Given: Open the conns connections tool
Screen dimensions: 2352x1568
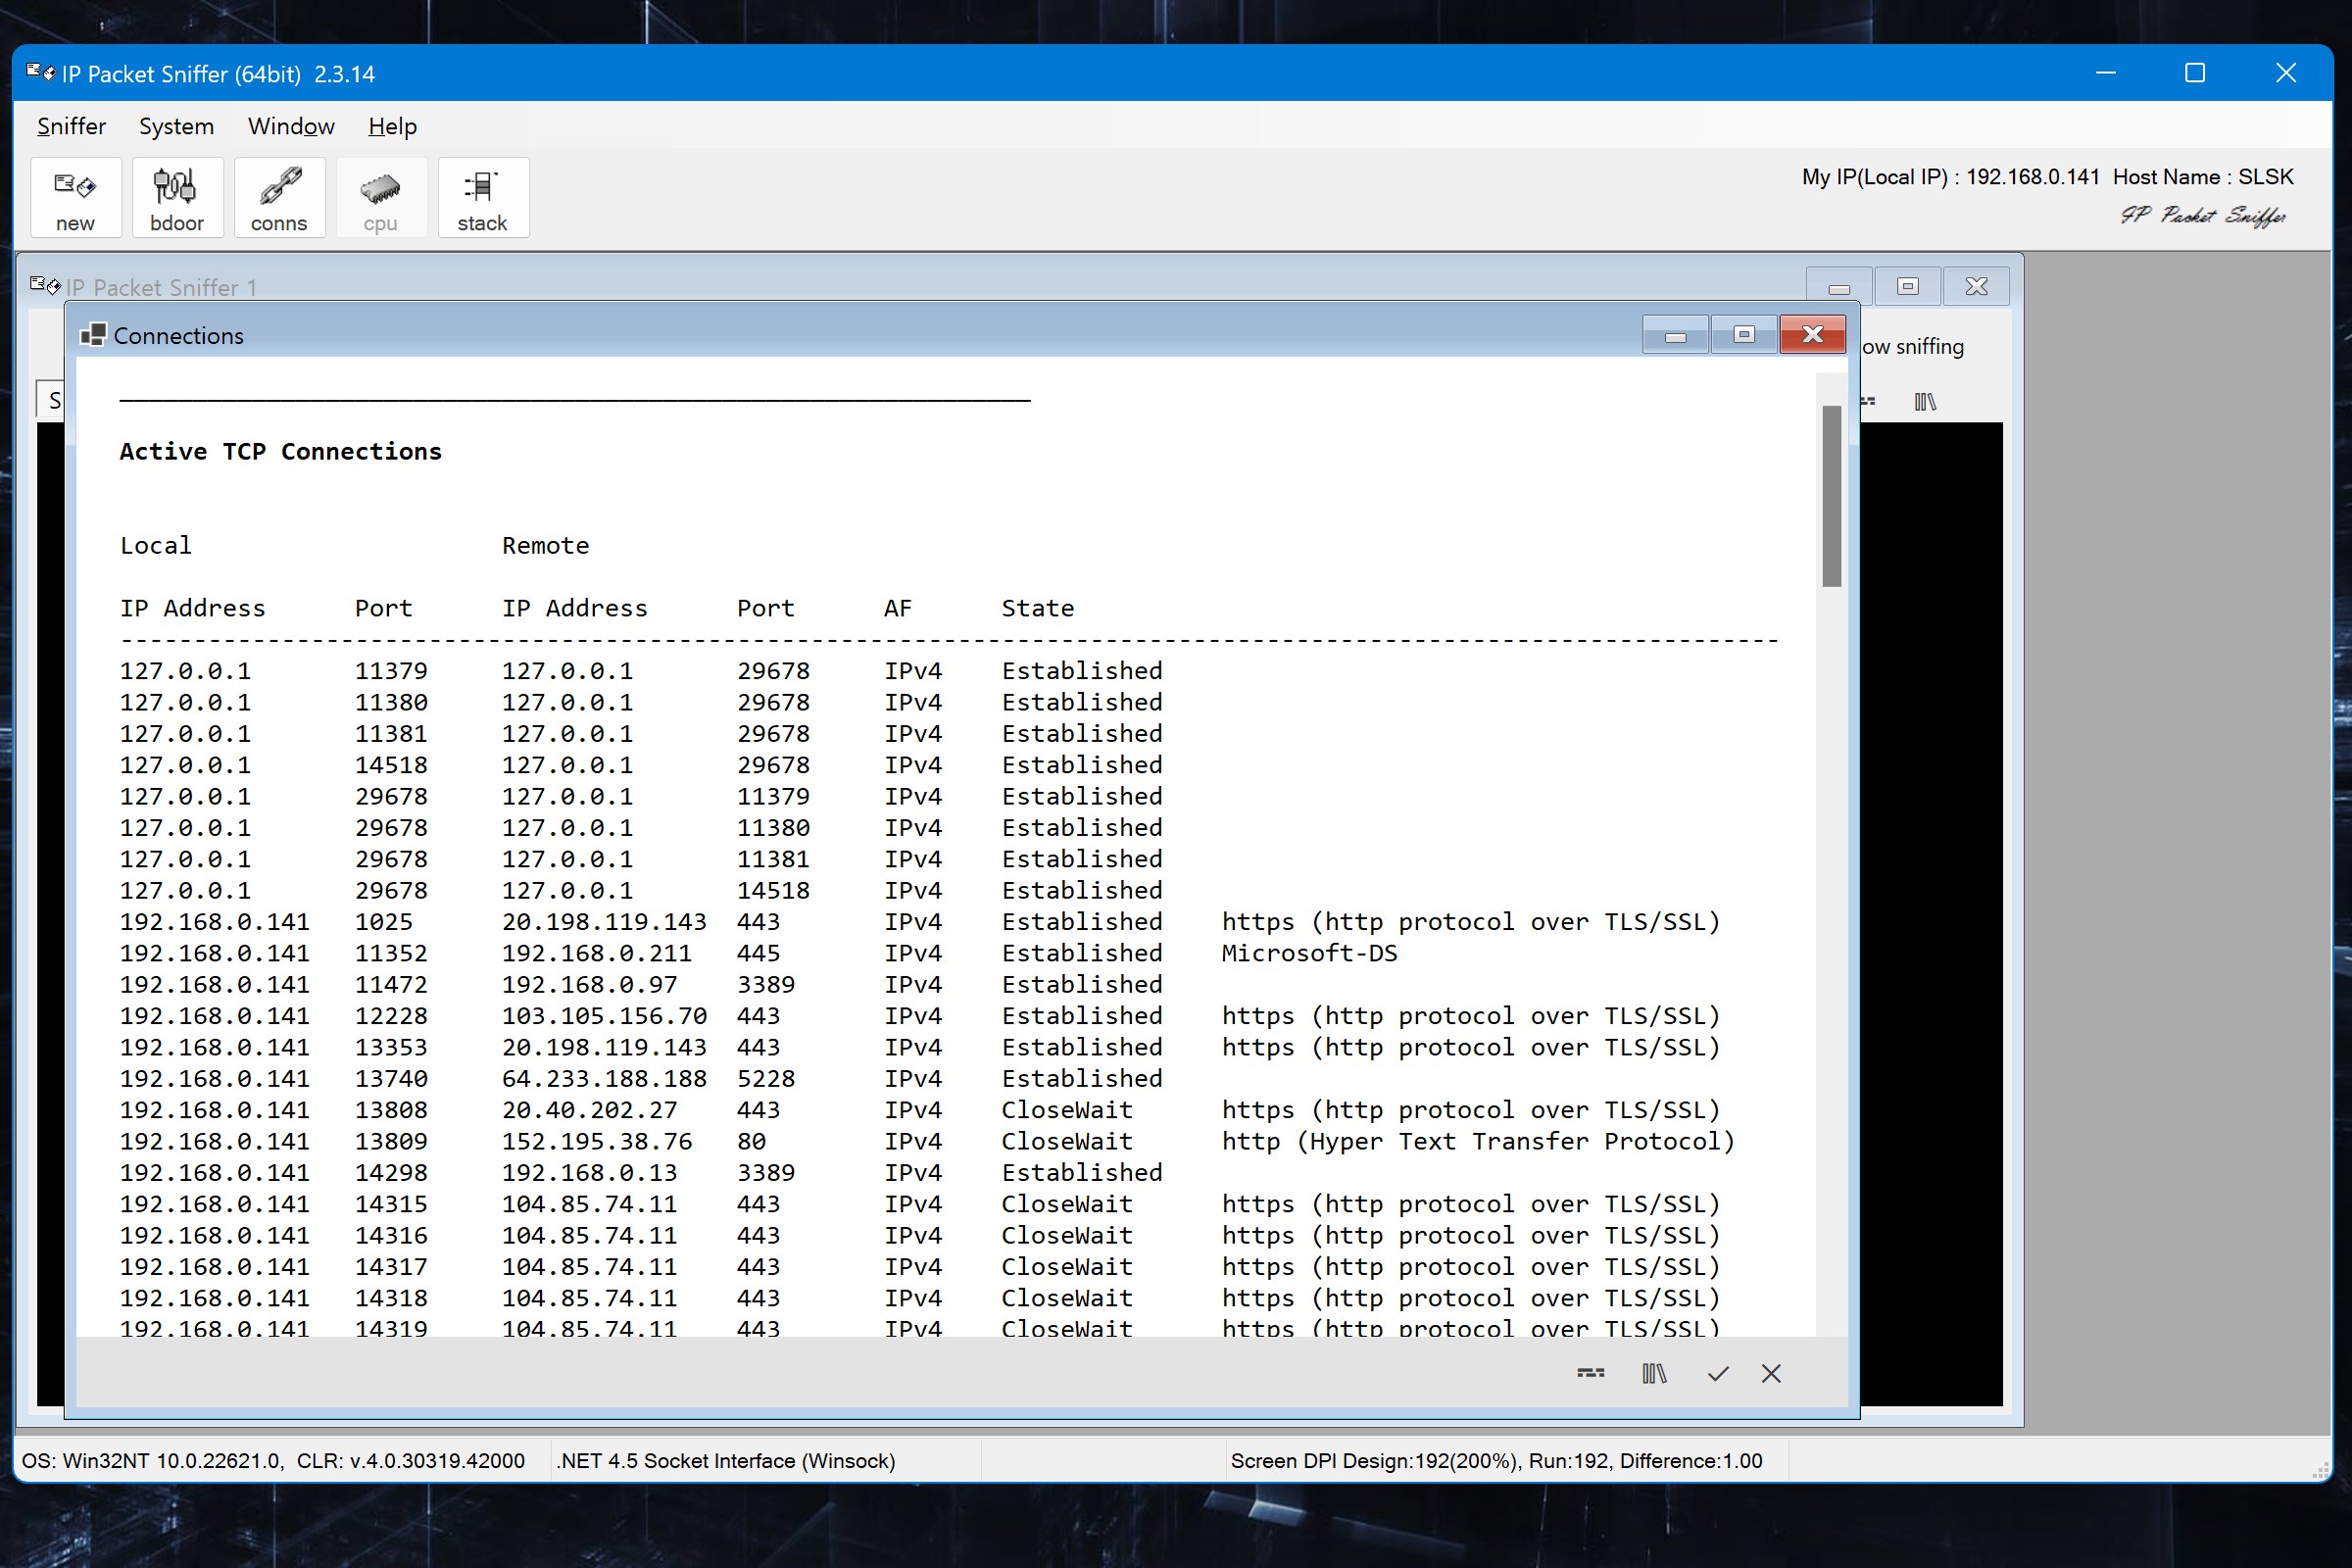Looking at the screenshot, I should tap(279, 197).
